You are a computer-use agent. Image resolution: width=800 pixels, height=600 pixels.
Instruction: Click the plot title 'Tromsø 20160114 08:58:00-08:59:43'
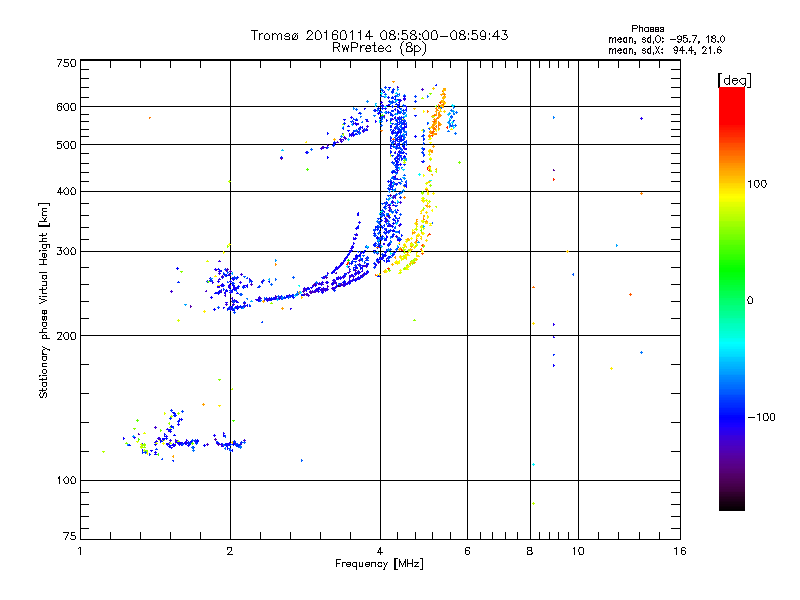coord(379,35)
